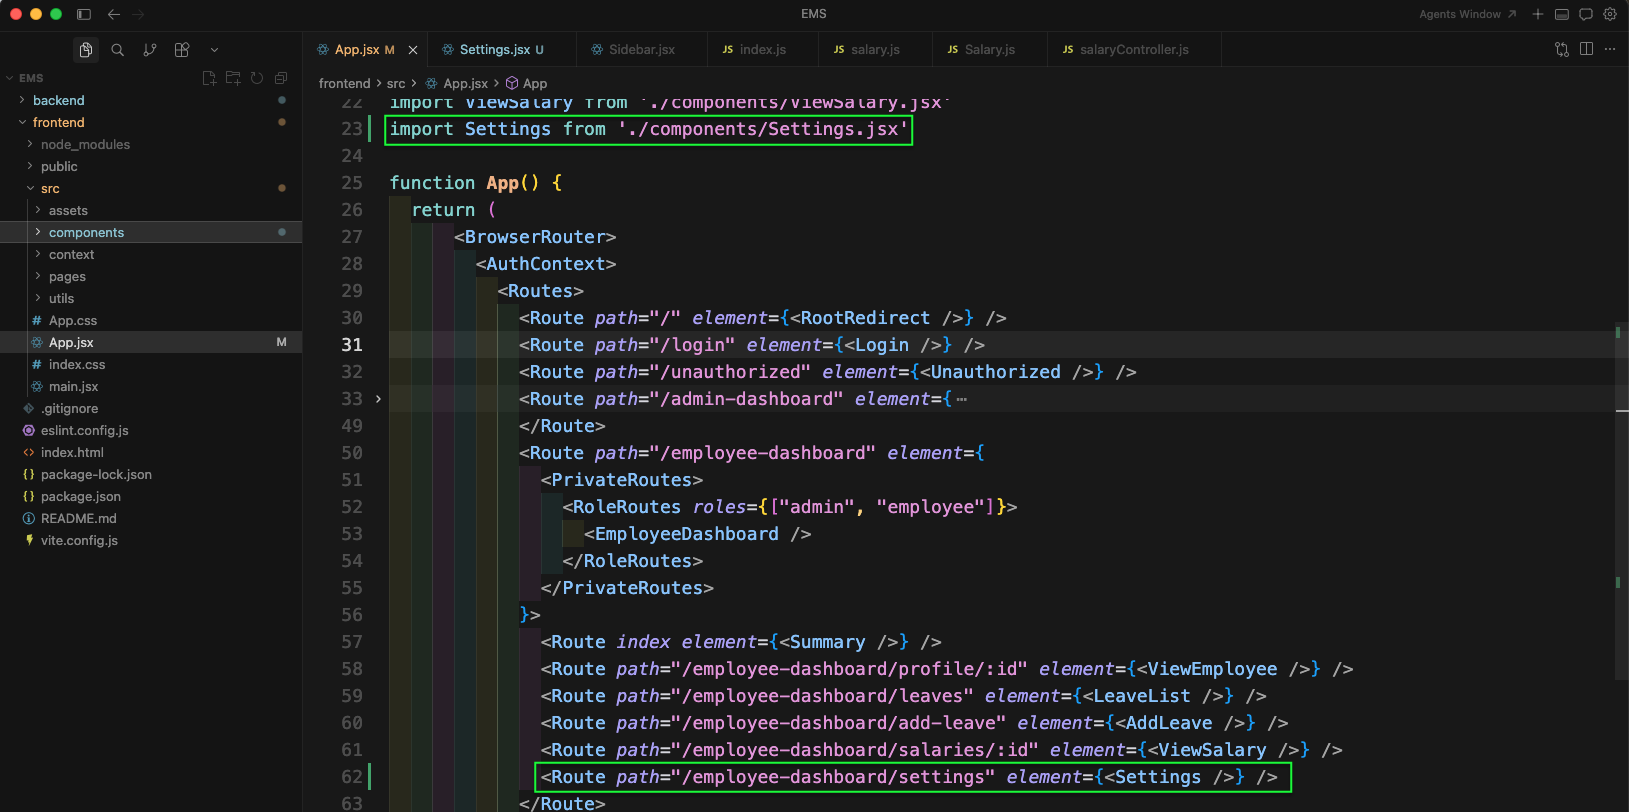
Task: Click the src breadcrumb segment
Action: tap(396, 84)
